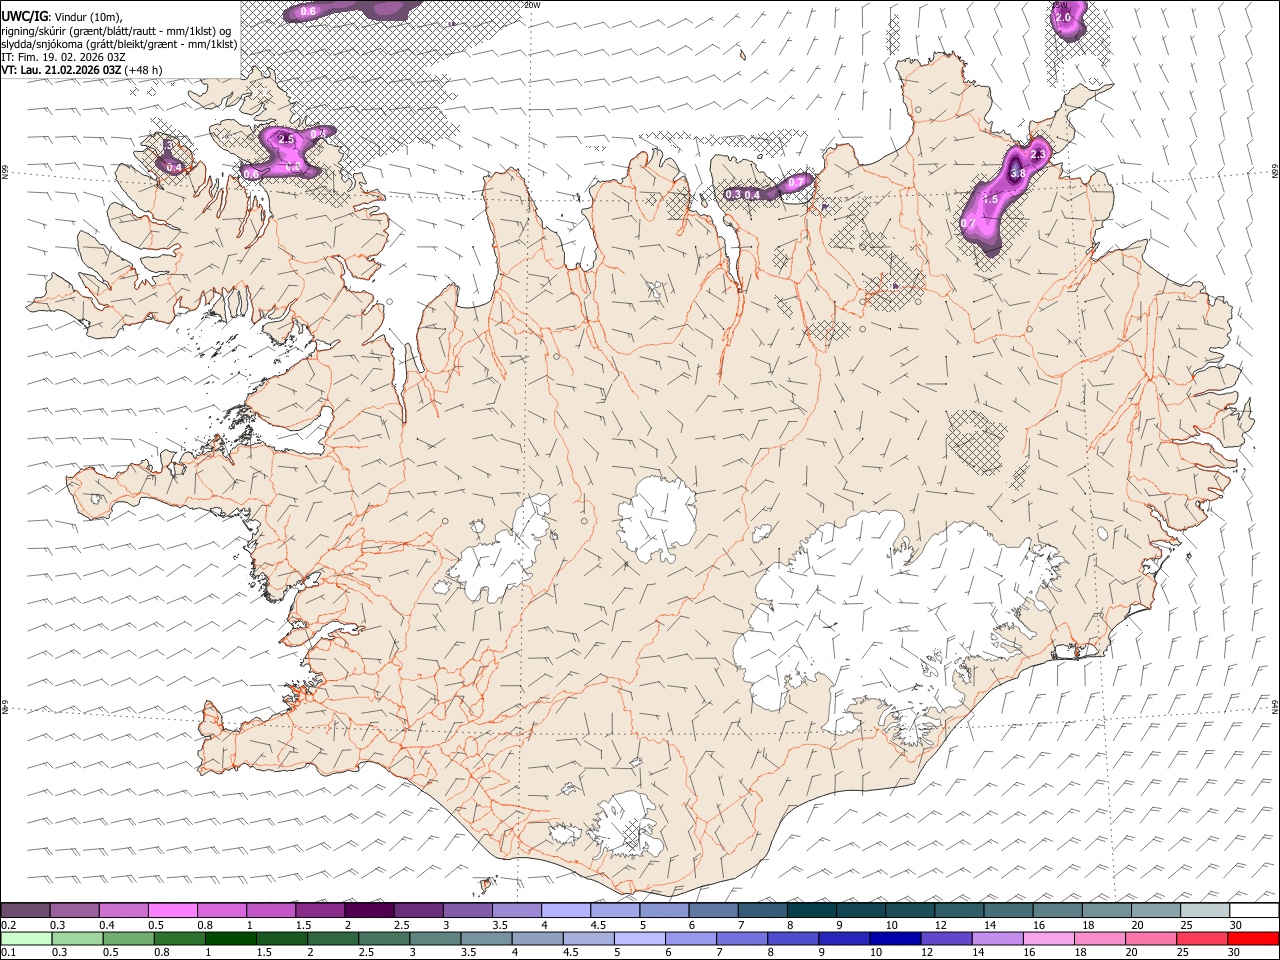Click the 2.5 precipitation value in the Westfjords
Image resolution: width=1280 pixels, height=960 pixels.
(286, 139)
